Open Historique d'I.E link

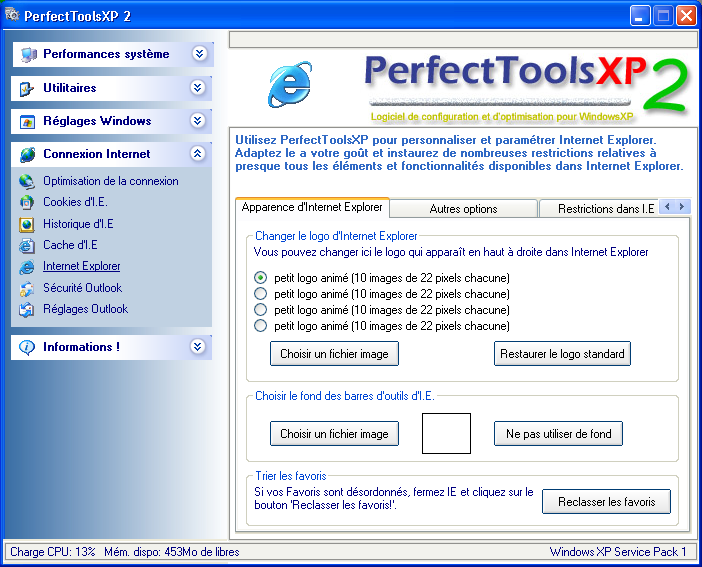tap(78, 223)
